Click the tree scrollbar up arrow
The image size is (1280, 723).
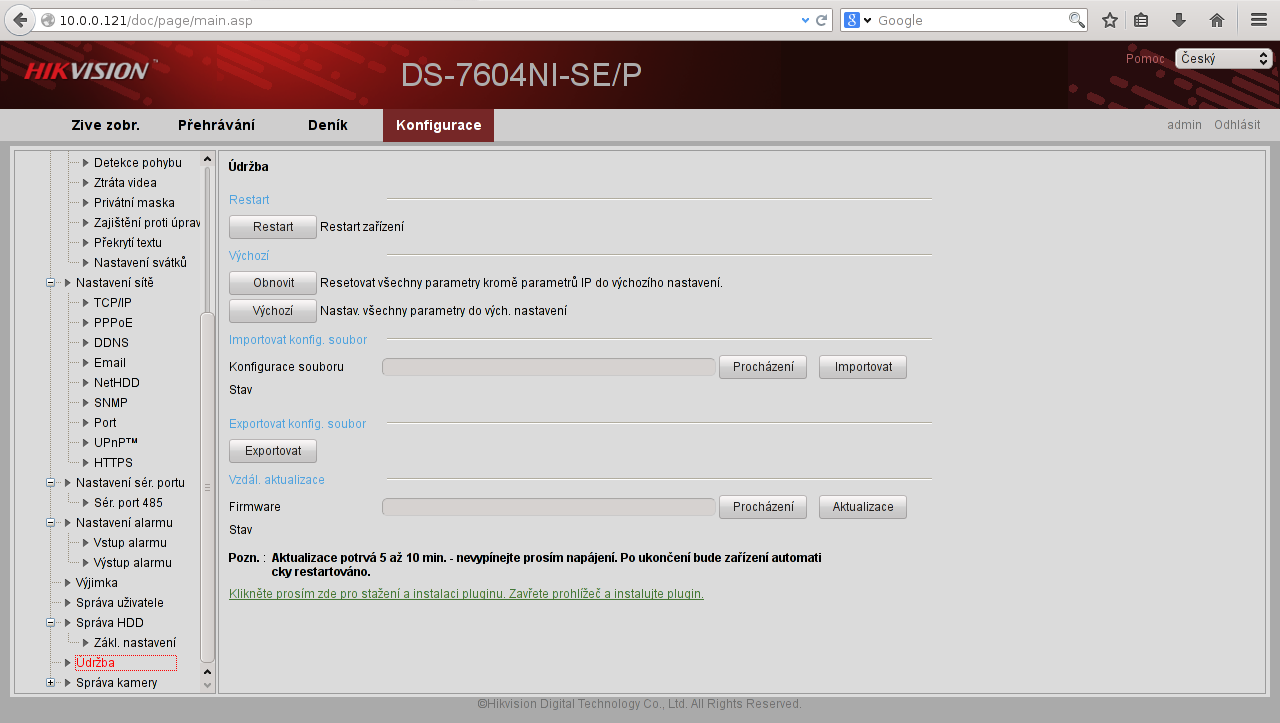pyautogui.click(x=208, y=158)
